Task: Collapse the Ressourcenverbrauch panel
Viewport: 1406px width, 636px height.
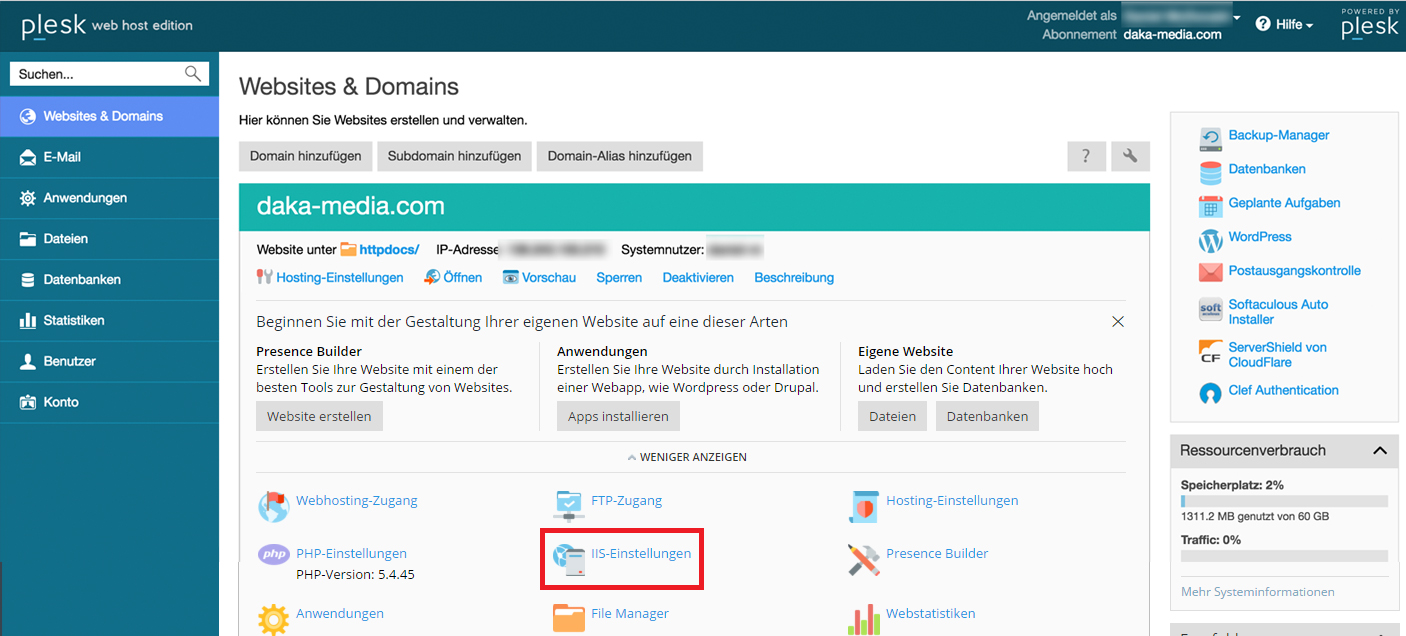Action: pos(1380,451)
